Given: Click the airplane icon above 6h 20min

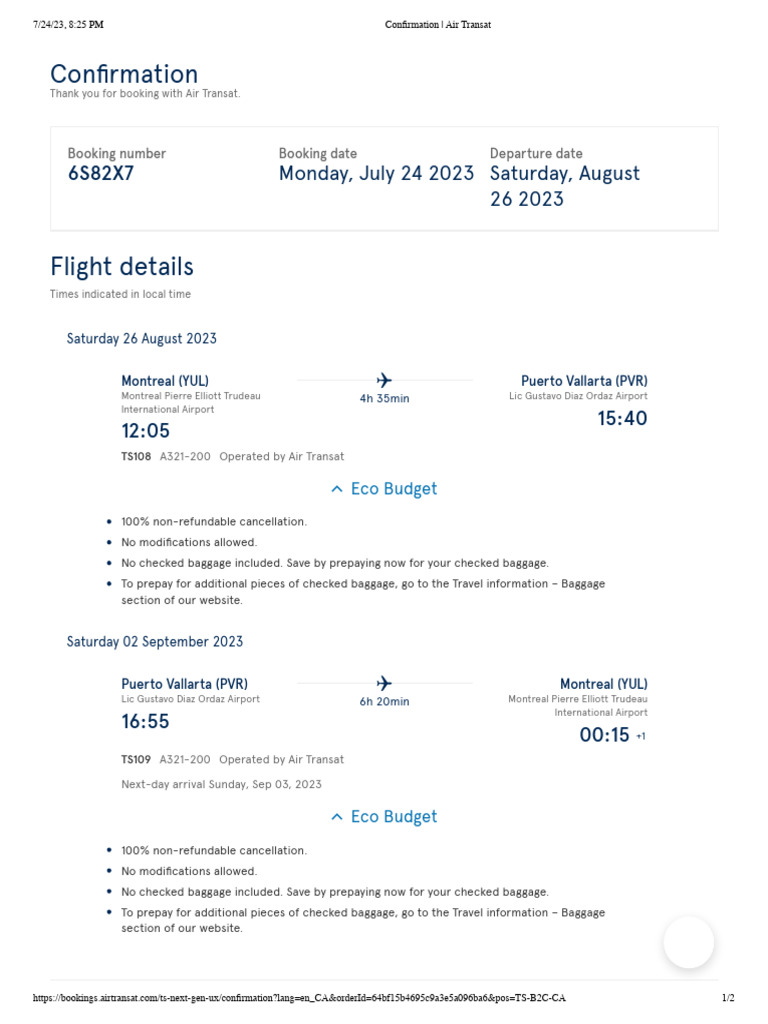Looking at the screenshot, I should (384, 683).
